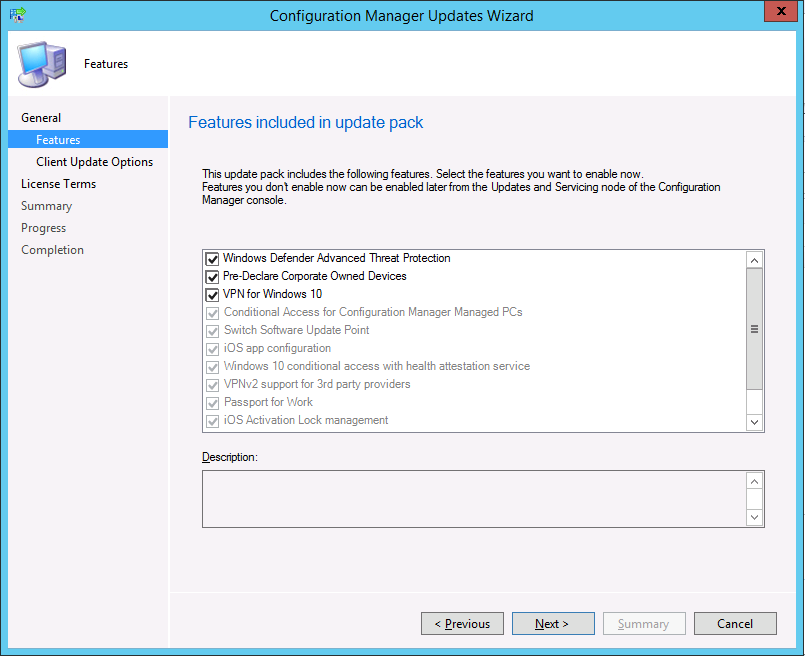Image resolution: width=805 pixels, height=656 pixels.
Task: Select 'Windows 10 conditional access with health attestation service'
Action: (x=377, y=366)
